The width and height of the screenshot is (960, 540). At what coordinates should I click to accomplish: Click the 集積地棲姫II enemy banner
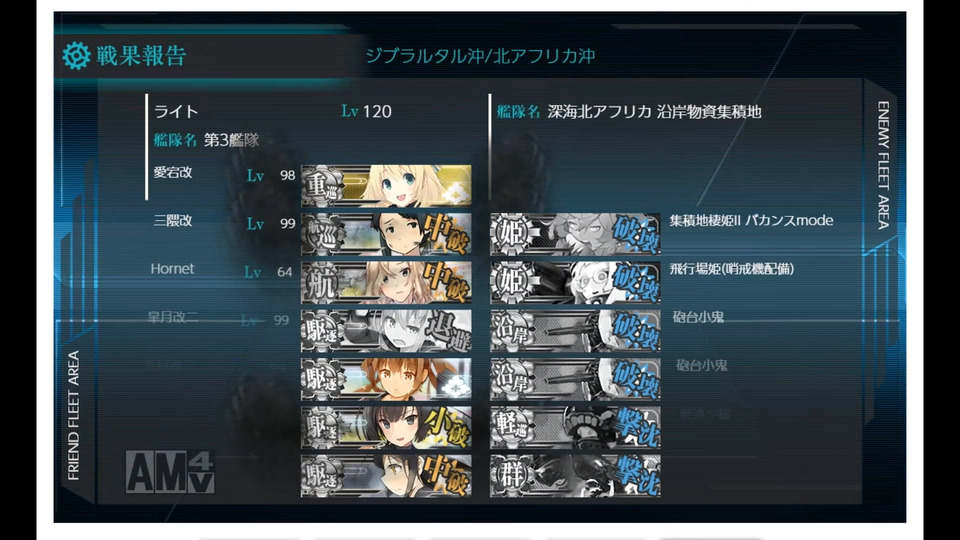click(576, 234)
